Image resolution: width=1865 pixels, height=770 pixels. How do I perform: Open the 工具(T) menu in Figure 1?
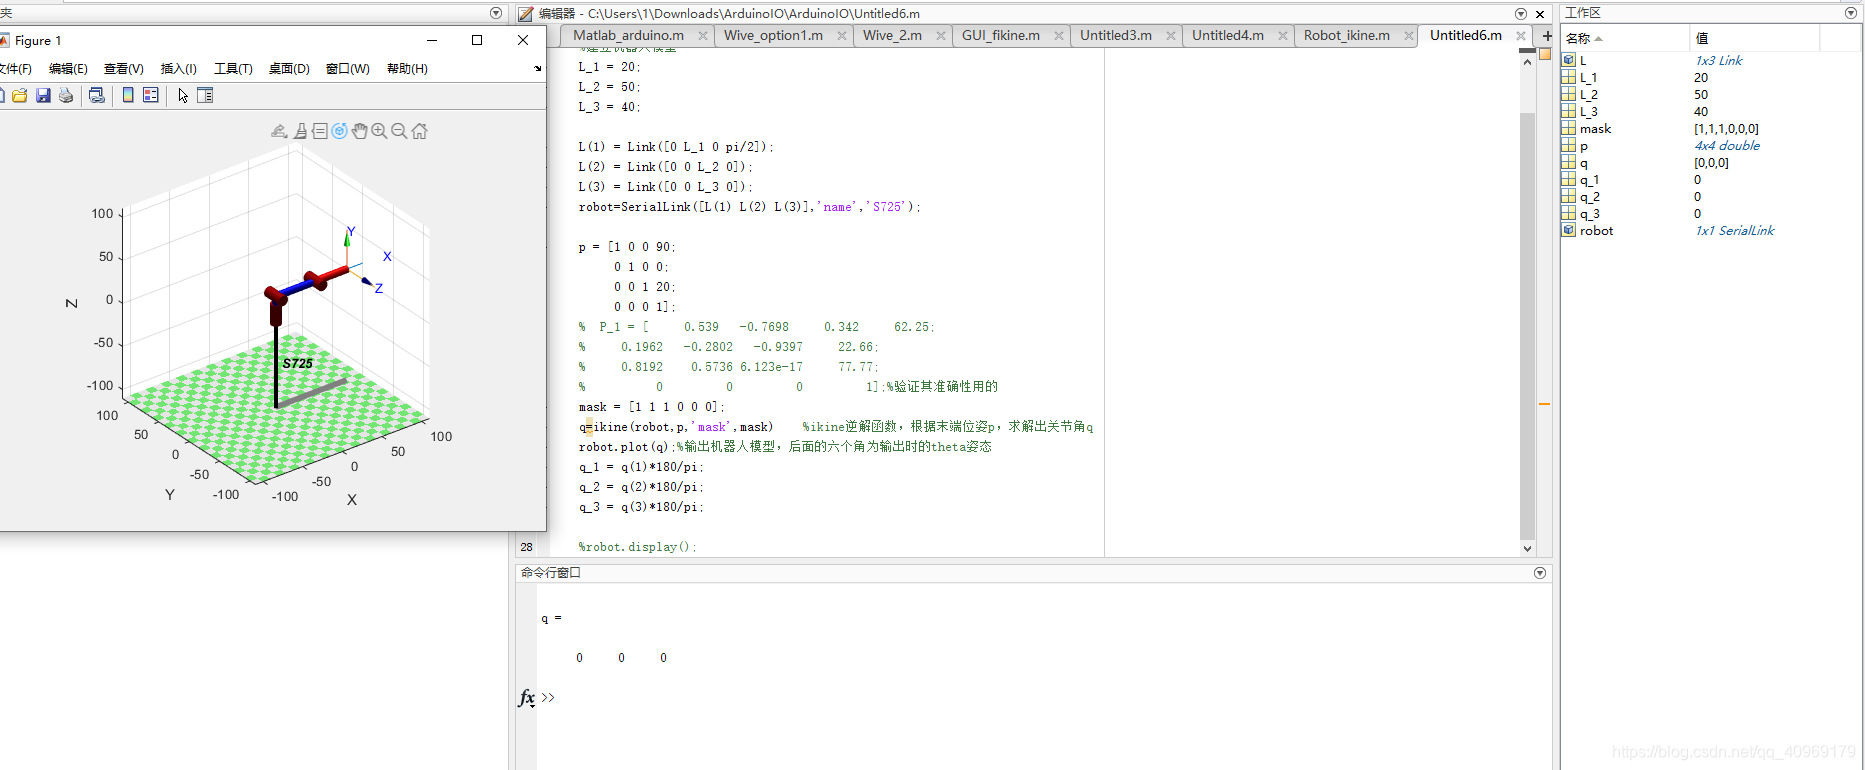pos(233,69)
